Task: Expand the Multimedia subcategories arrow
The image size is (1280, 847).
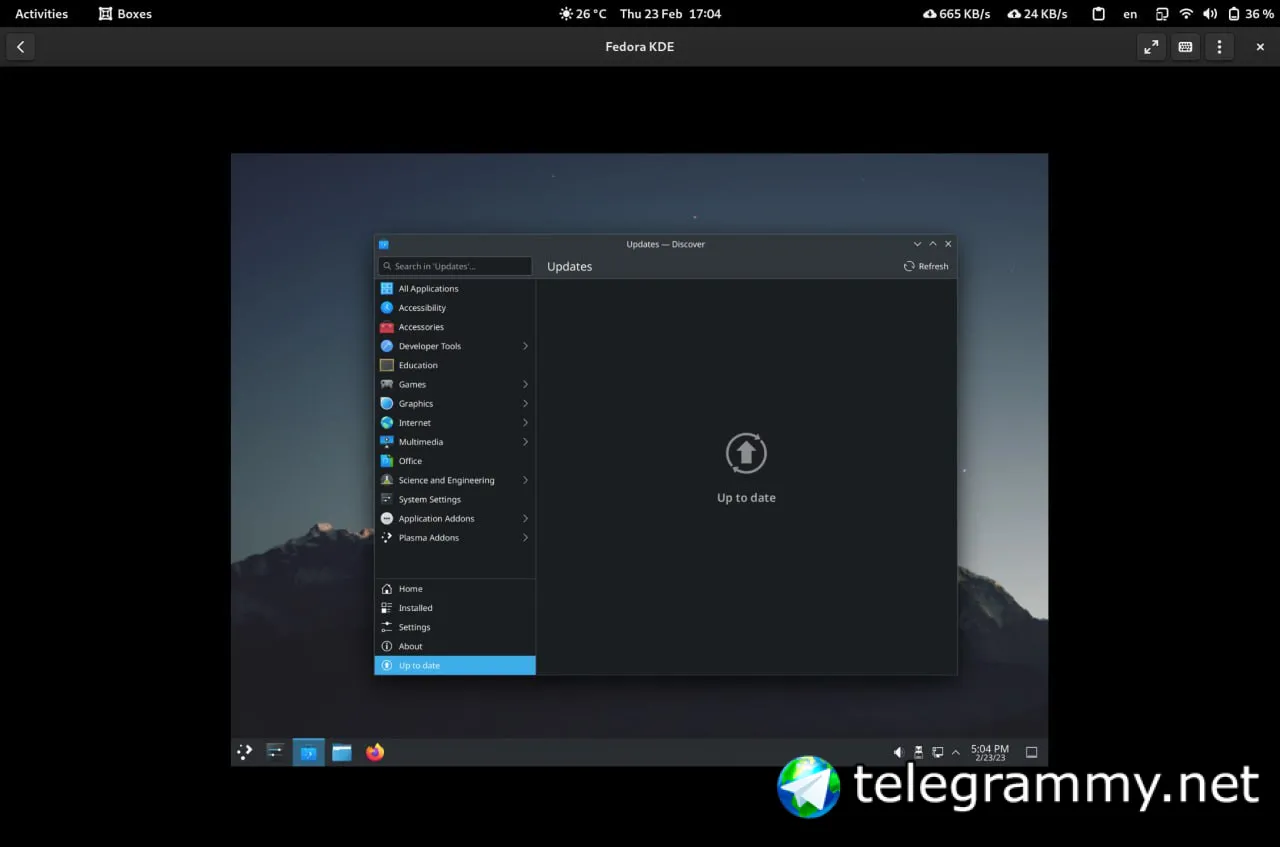Action: [x=525, y=442]
